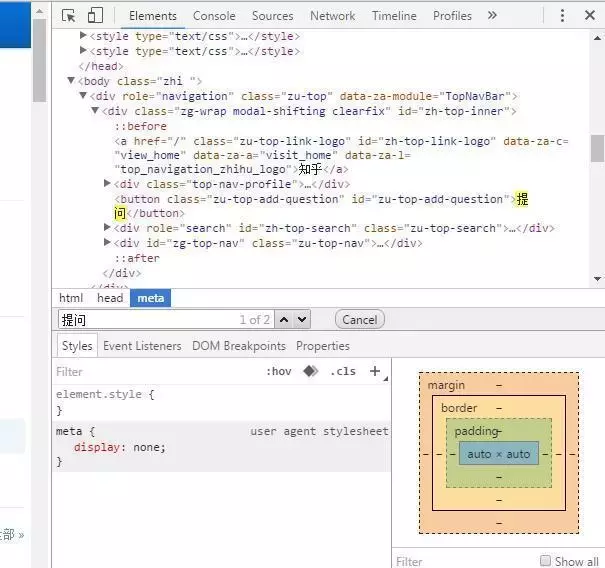Viewport: 605px width, 568px height.
Task: Add new style rule with plus icon
Action: (x=375, y=371)
